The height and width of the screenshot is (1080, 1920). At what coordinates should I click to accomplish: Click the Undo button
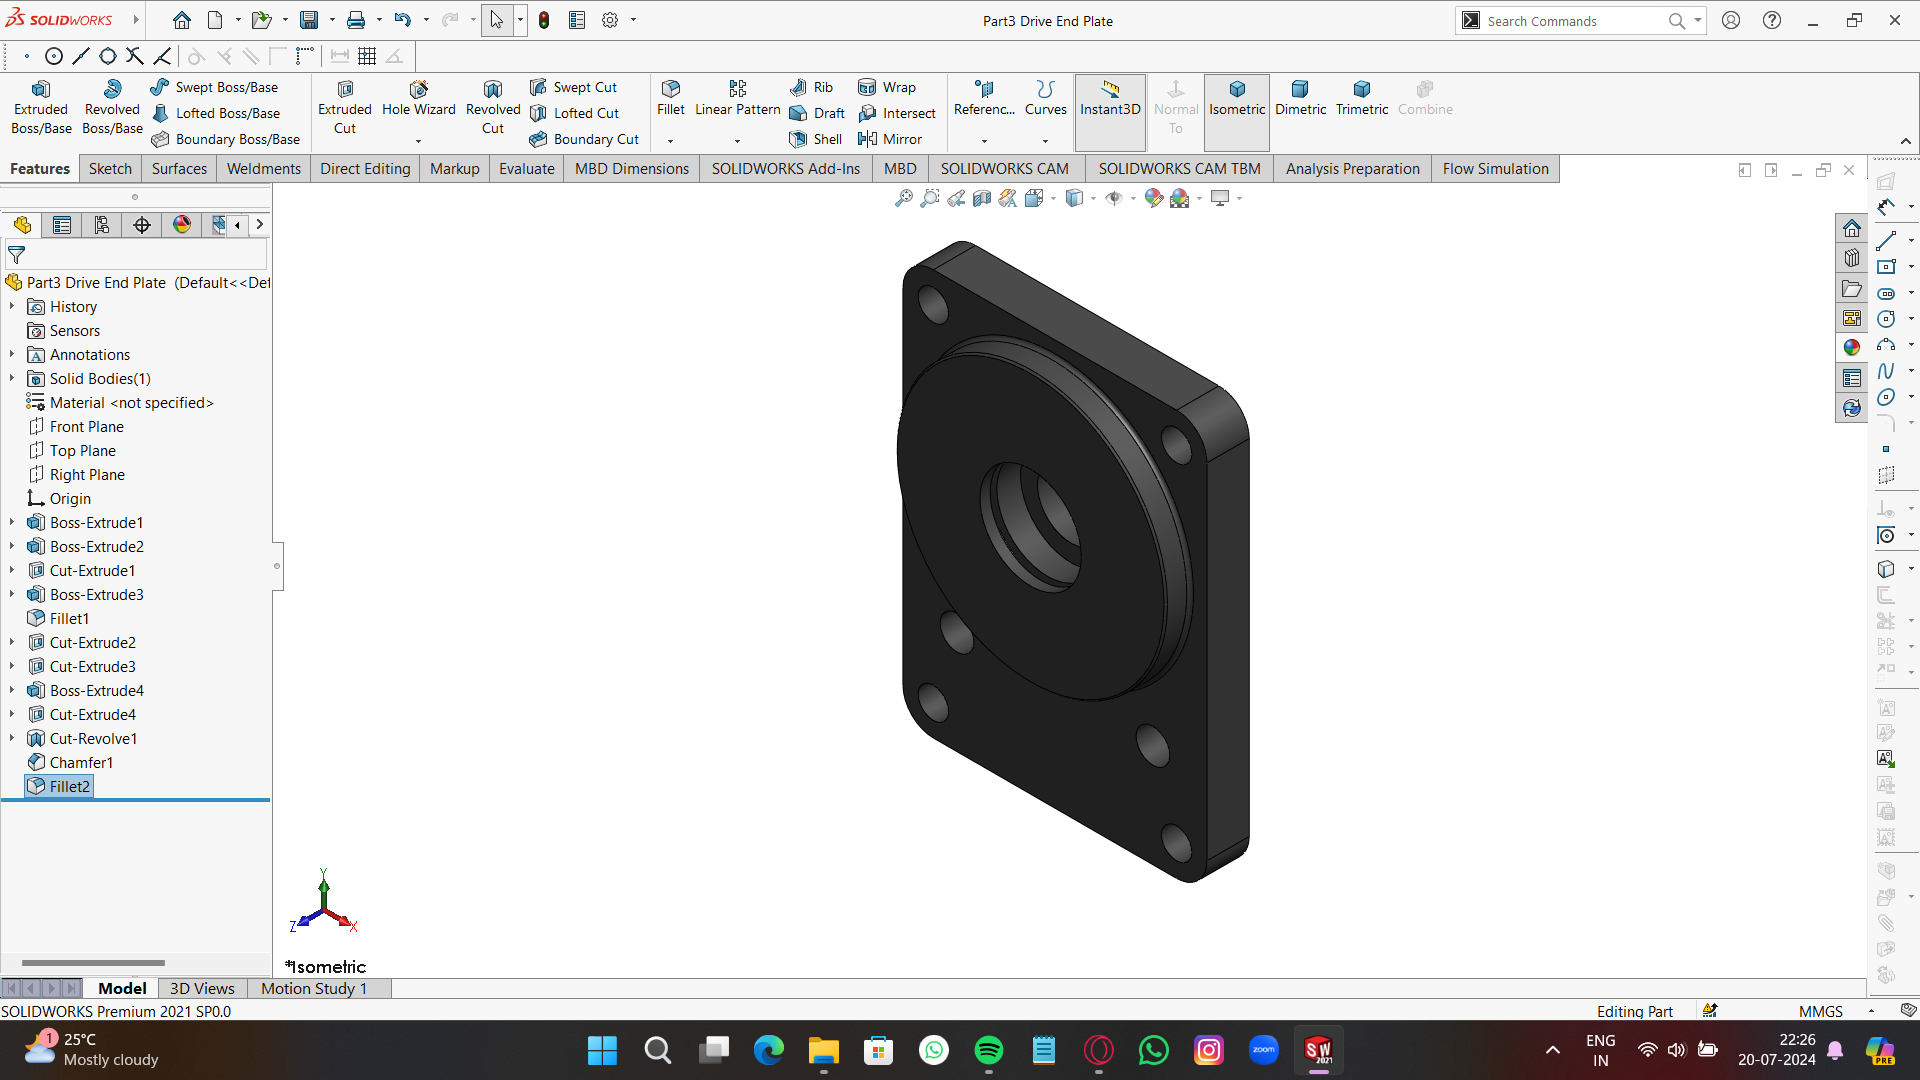click(x=402, y=20)
